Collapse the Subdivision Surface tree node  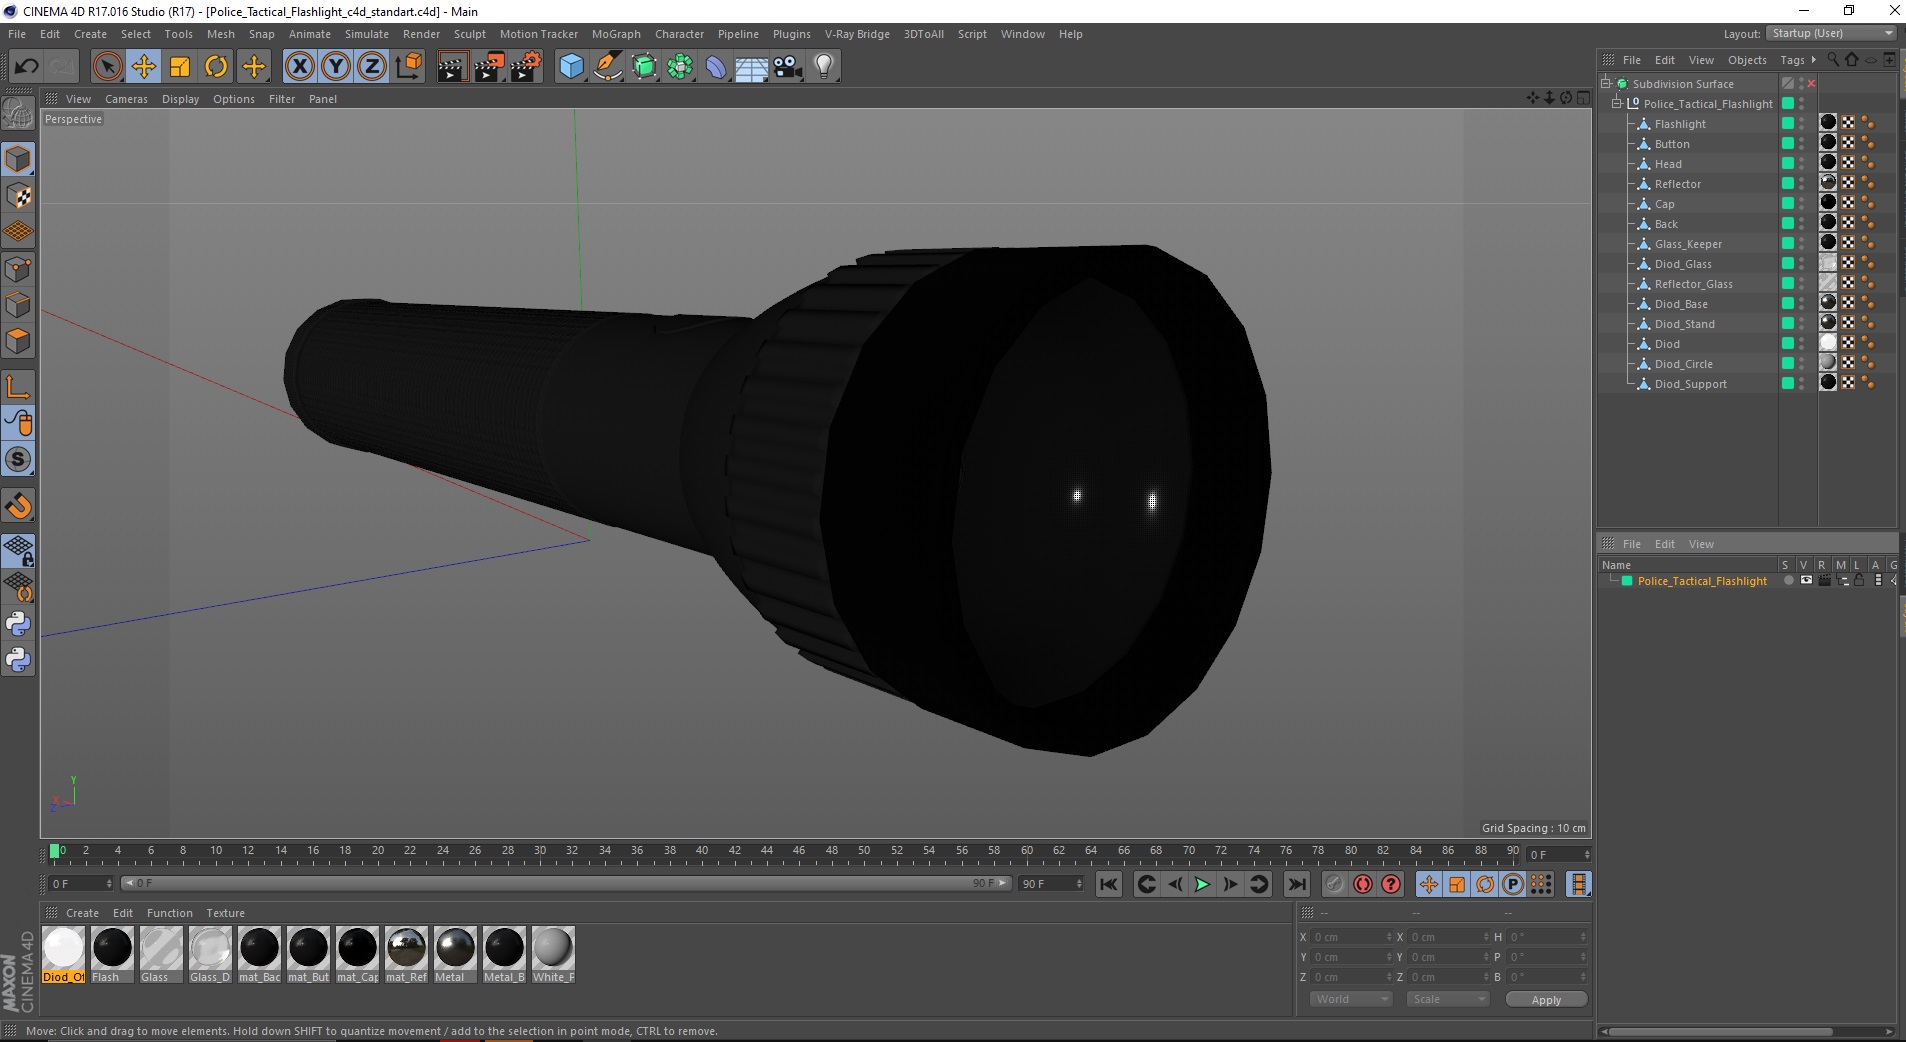tap(1606, 83)
